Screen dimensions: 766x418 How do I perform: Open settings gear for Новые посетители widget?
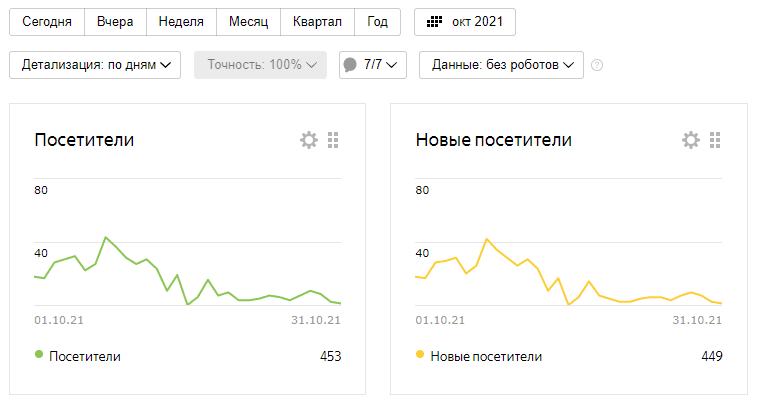coord(690,140)
